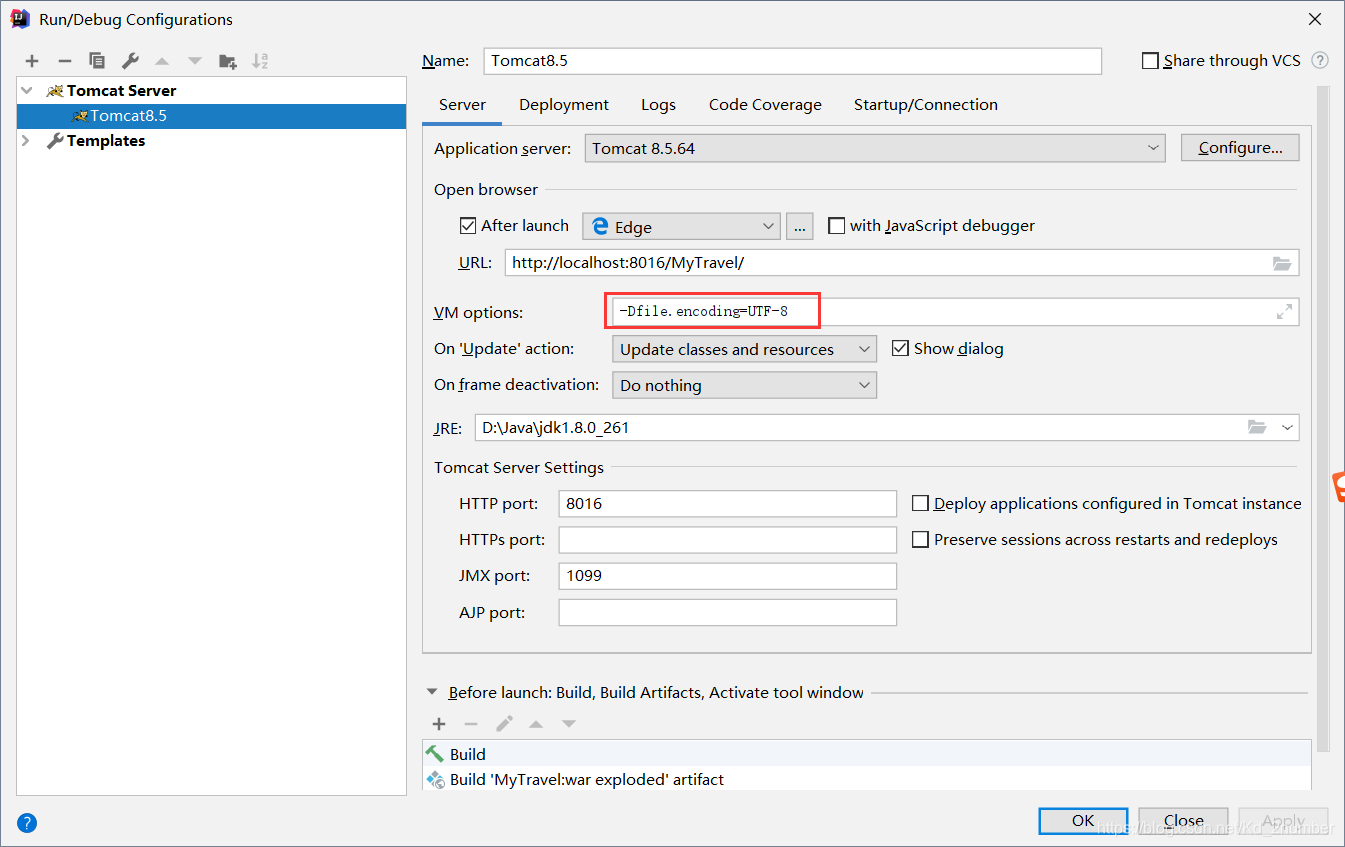Viewport: 1345px width, 847px height.
Task: Enable Deploy applications configured in Tomcat instance
Action: pos(921,503)
